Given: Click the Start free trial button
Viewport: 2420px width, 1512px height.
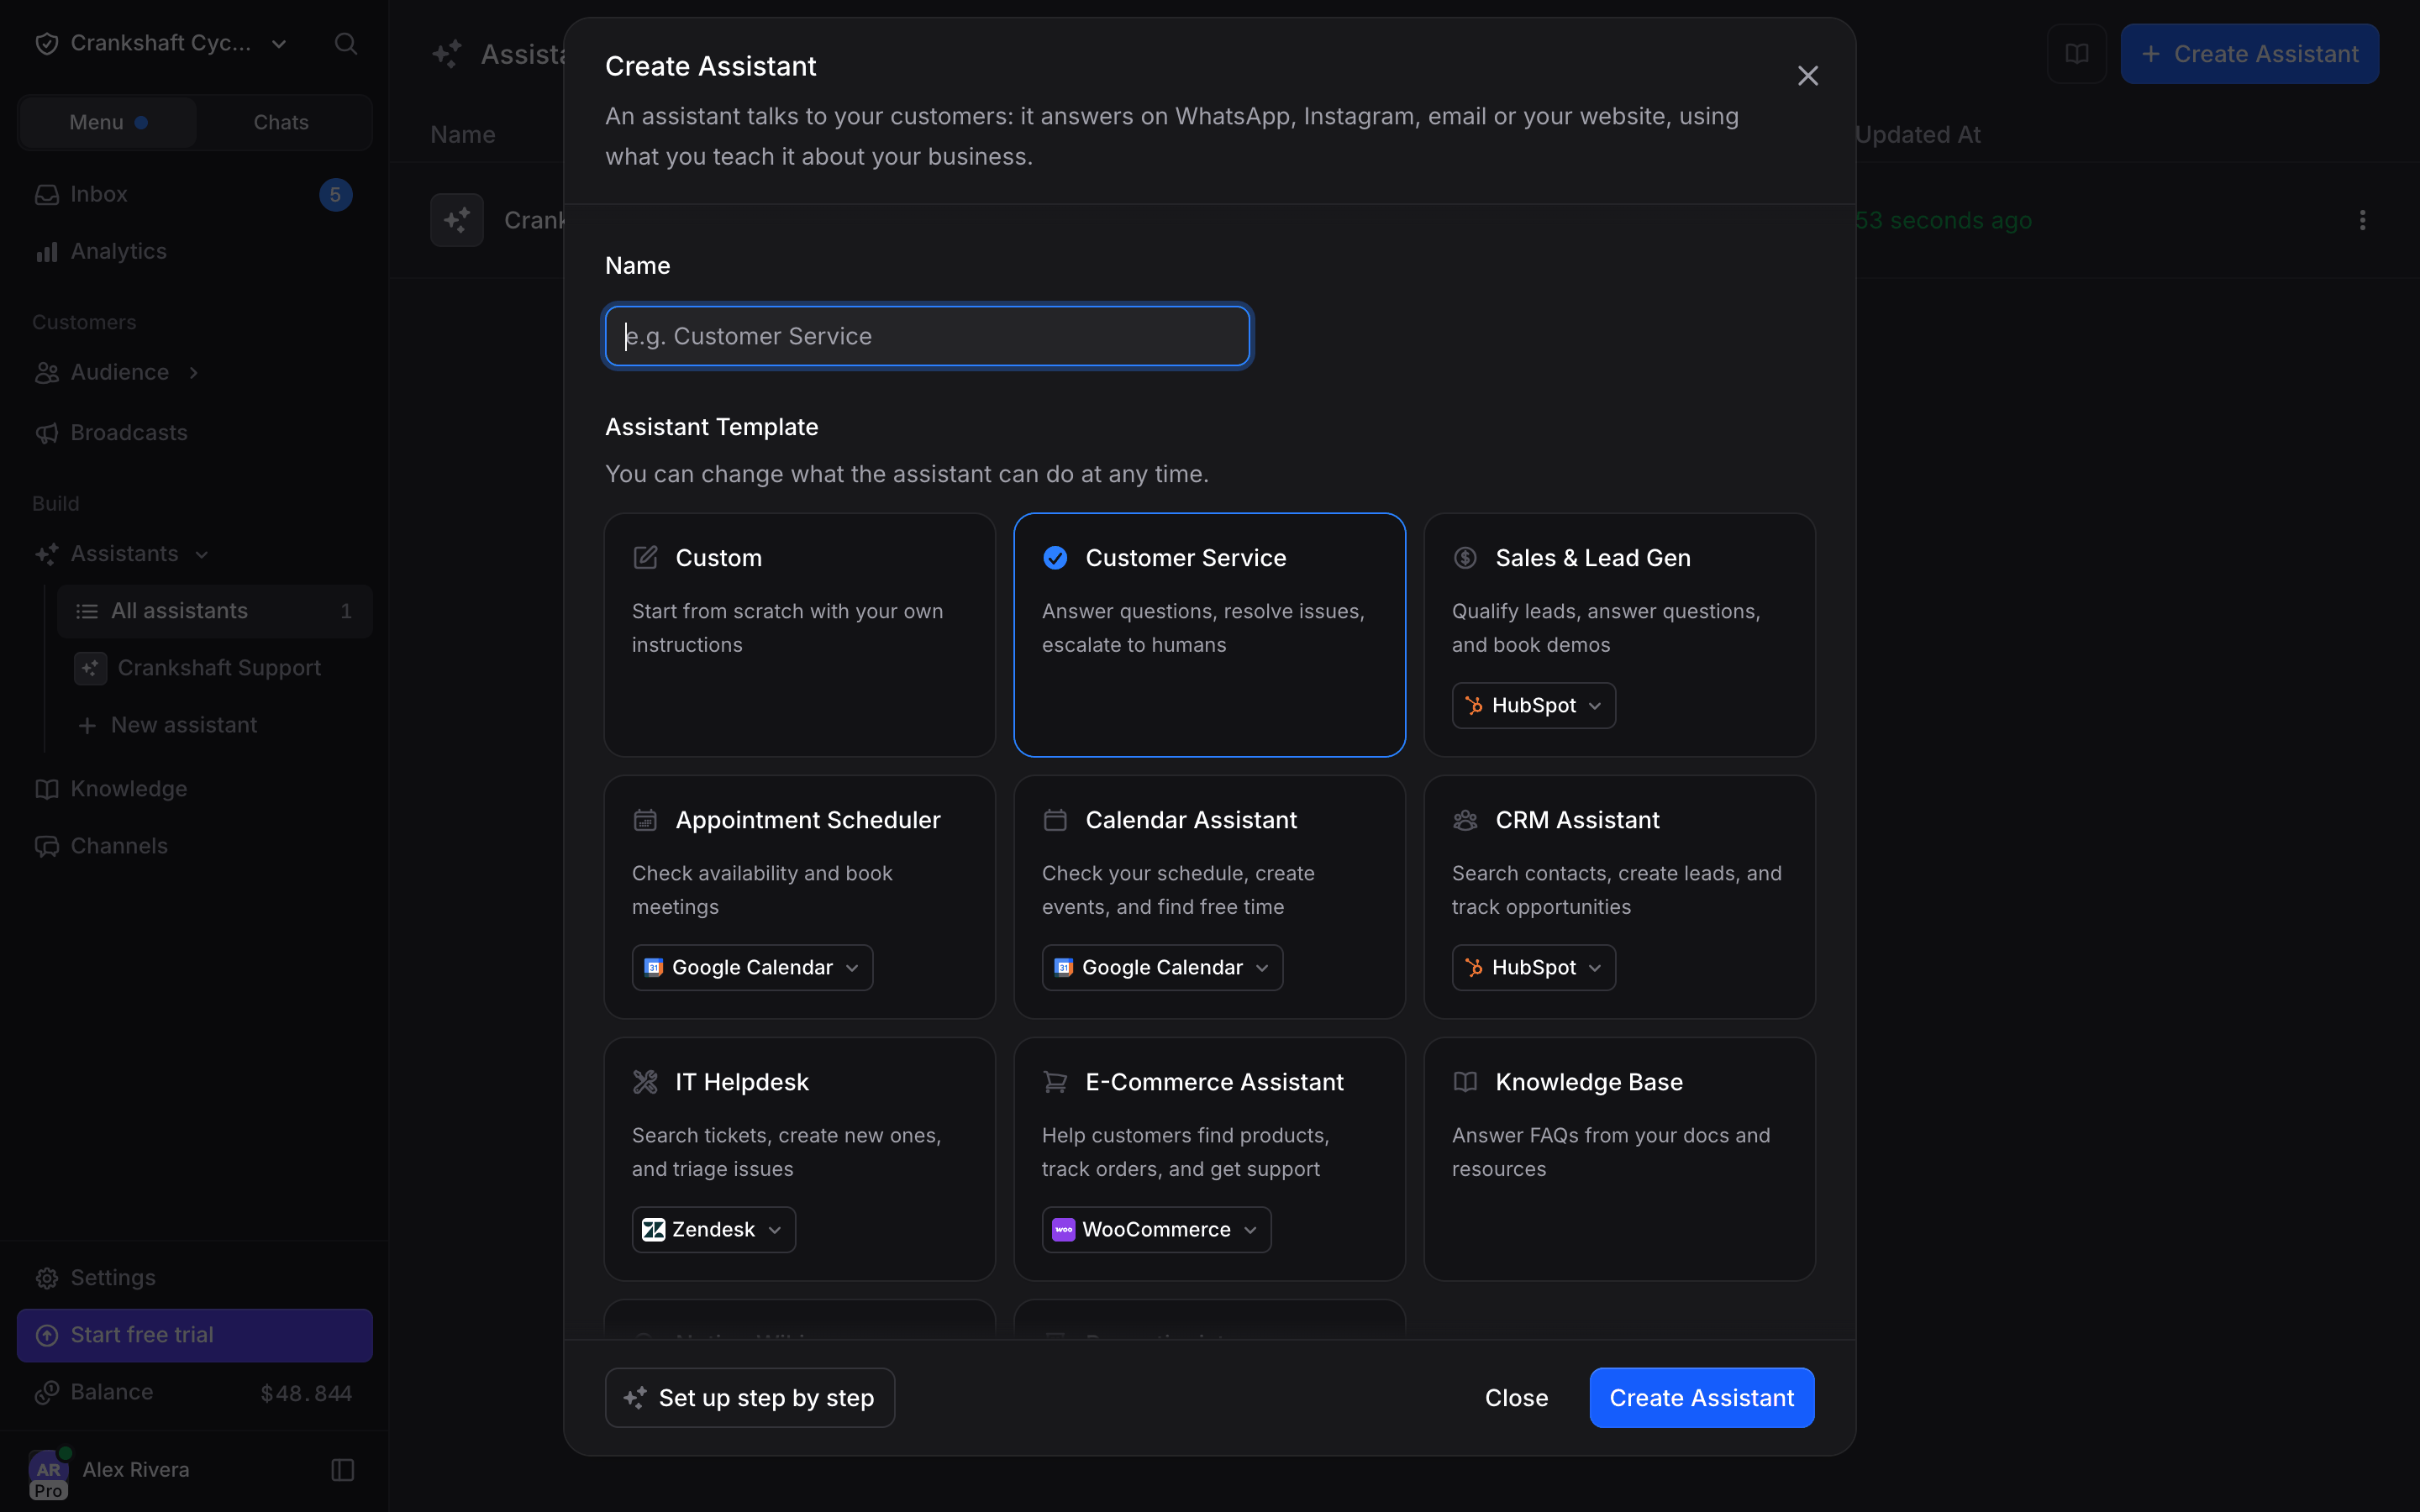Looking at the screenshot, I should (x=195, y=1335).
